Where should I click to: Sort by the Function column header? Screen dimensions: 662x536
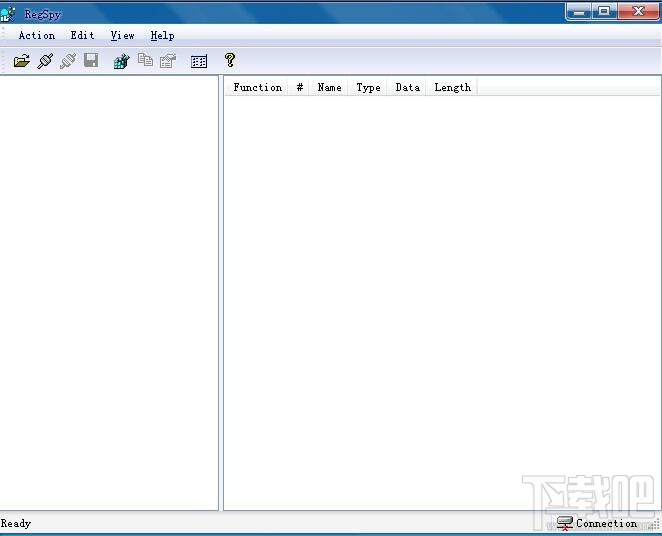click(x=257, y=87)
